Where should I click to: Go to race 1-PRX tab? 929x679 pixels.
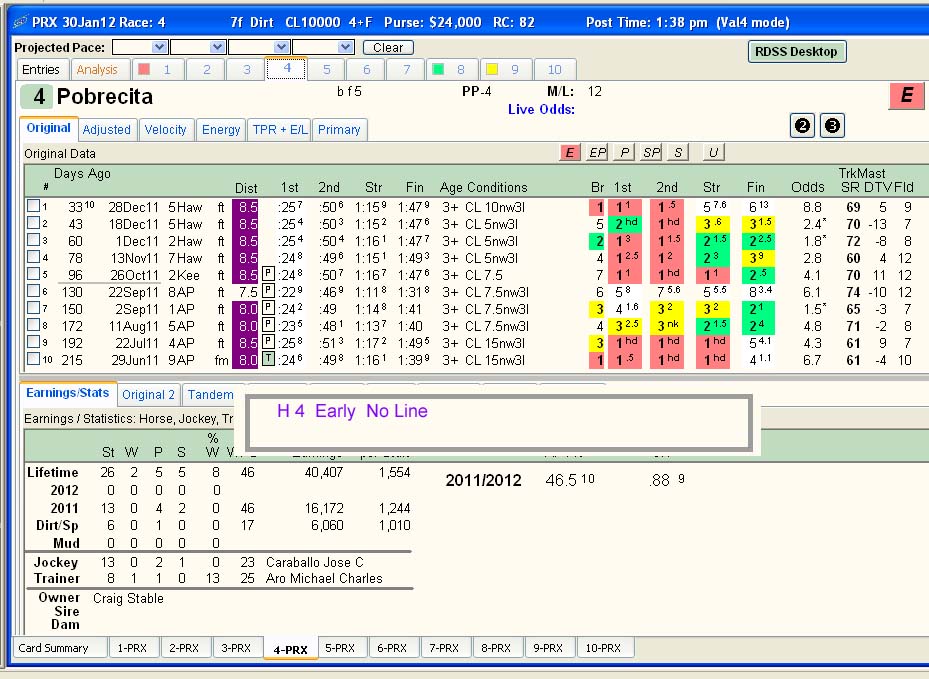(133, 648)
